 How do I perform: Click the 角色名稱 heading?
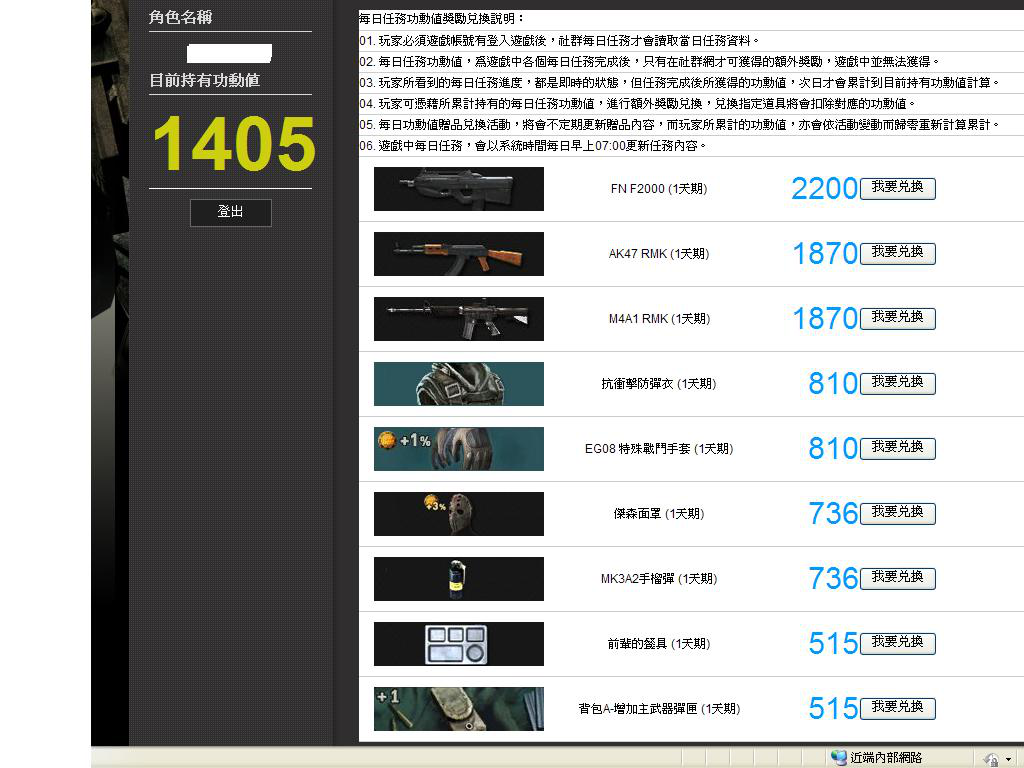(x=180, y=18)
